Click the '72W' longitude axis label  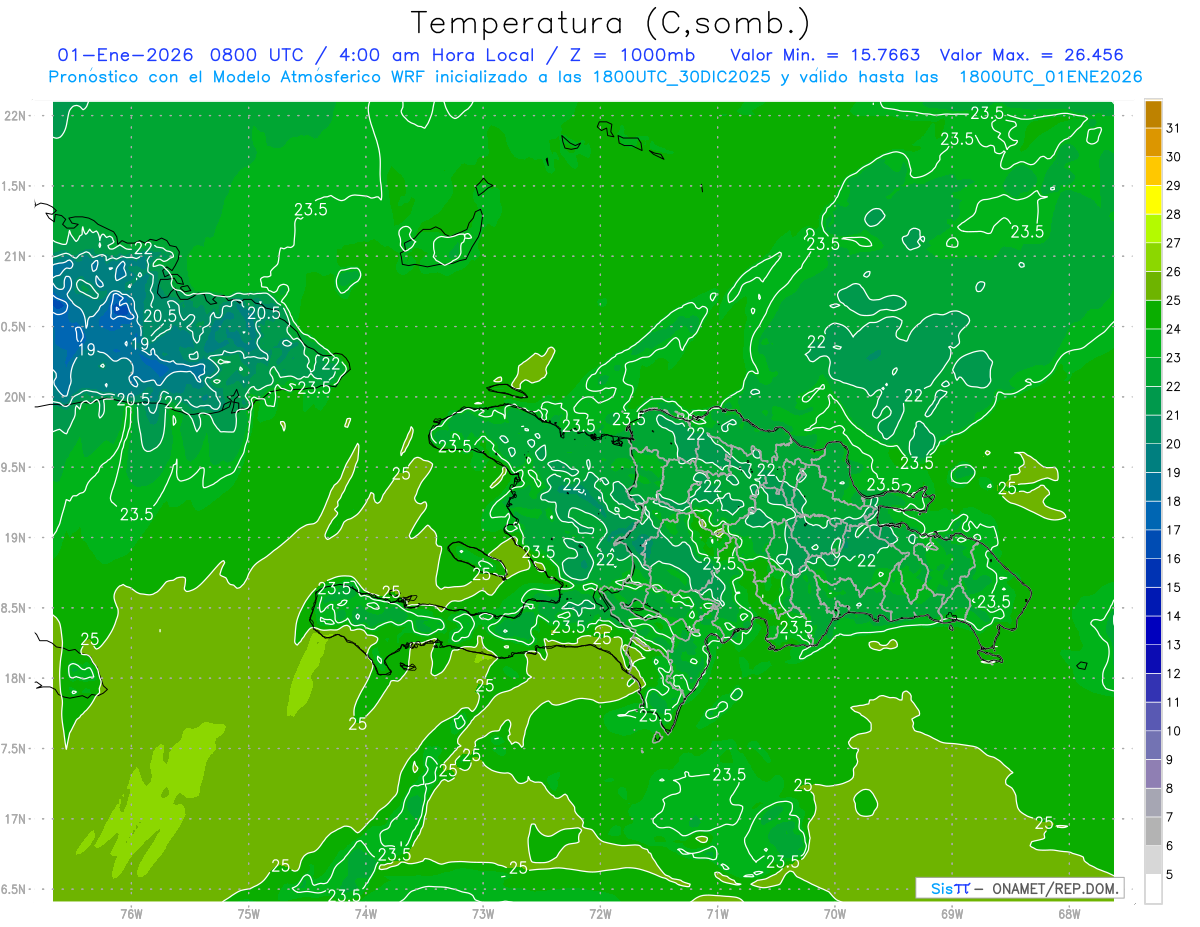[x=600, y=913]
